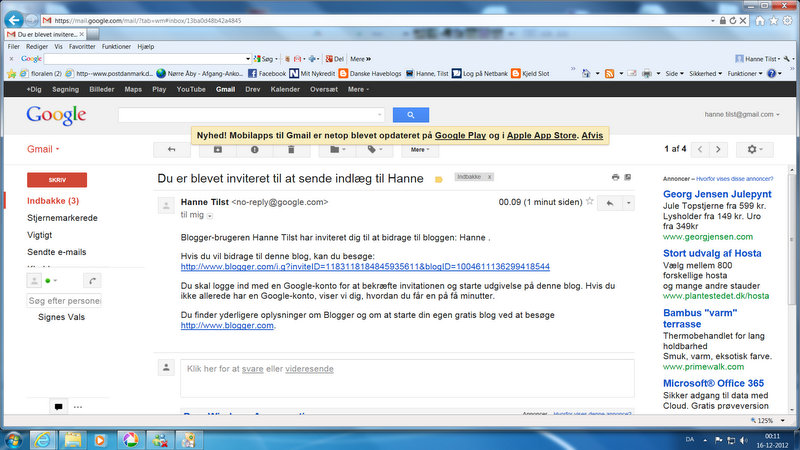Open the RSS feed icon in command bar

click(x=609, y=73)
